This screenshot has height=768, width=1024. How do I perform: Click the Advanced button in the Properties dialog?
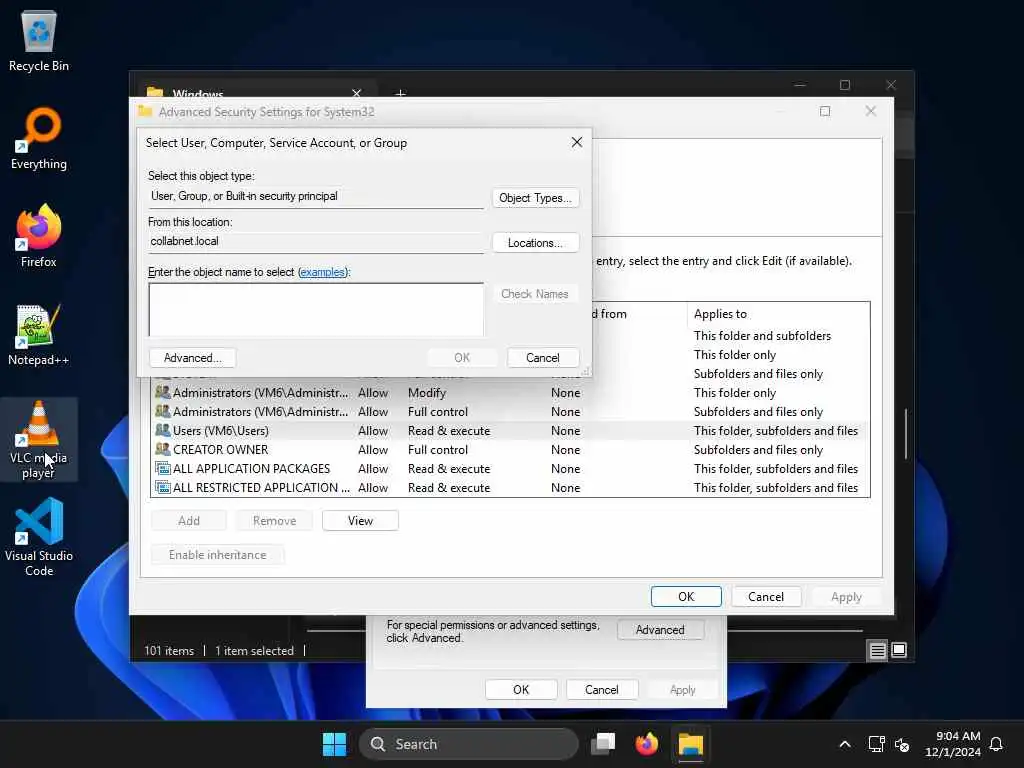(x=660, y=630)
